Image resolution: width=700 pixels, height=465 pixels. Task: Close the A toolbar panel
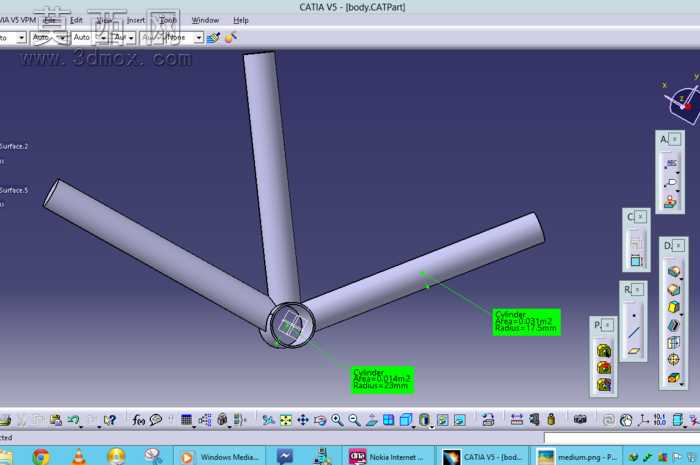pyautogui.click(x=675, y=139)
